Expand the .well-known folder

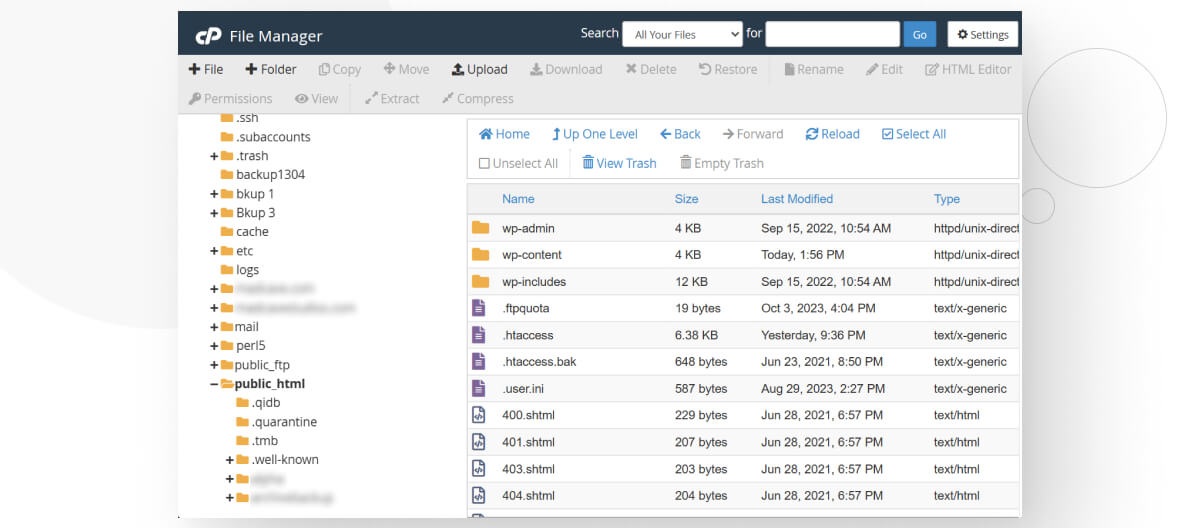(x=230, y=460)
